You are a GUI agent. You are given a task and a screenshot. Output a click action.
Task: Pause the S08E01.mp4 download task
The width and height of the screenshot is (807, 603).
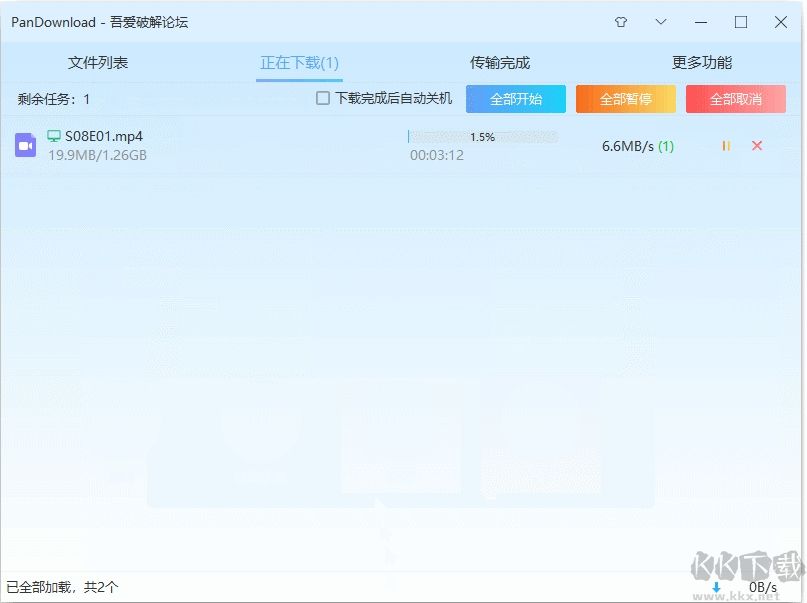pos(726,146)
